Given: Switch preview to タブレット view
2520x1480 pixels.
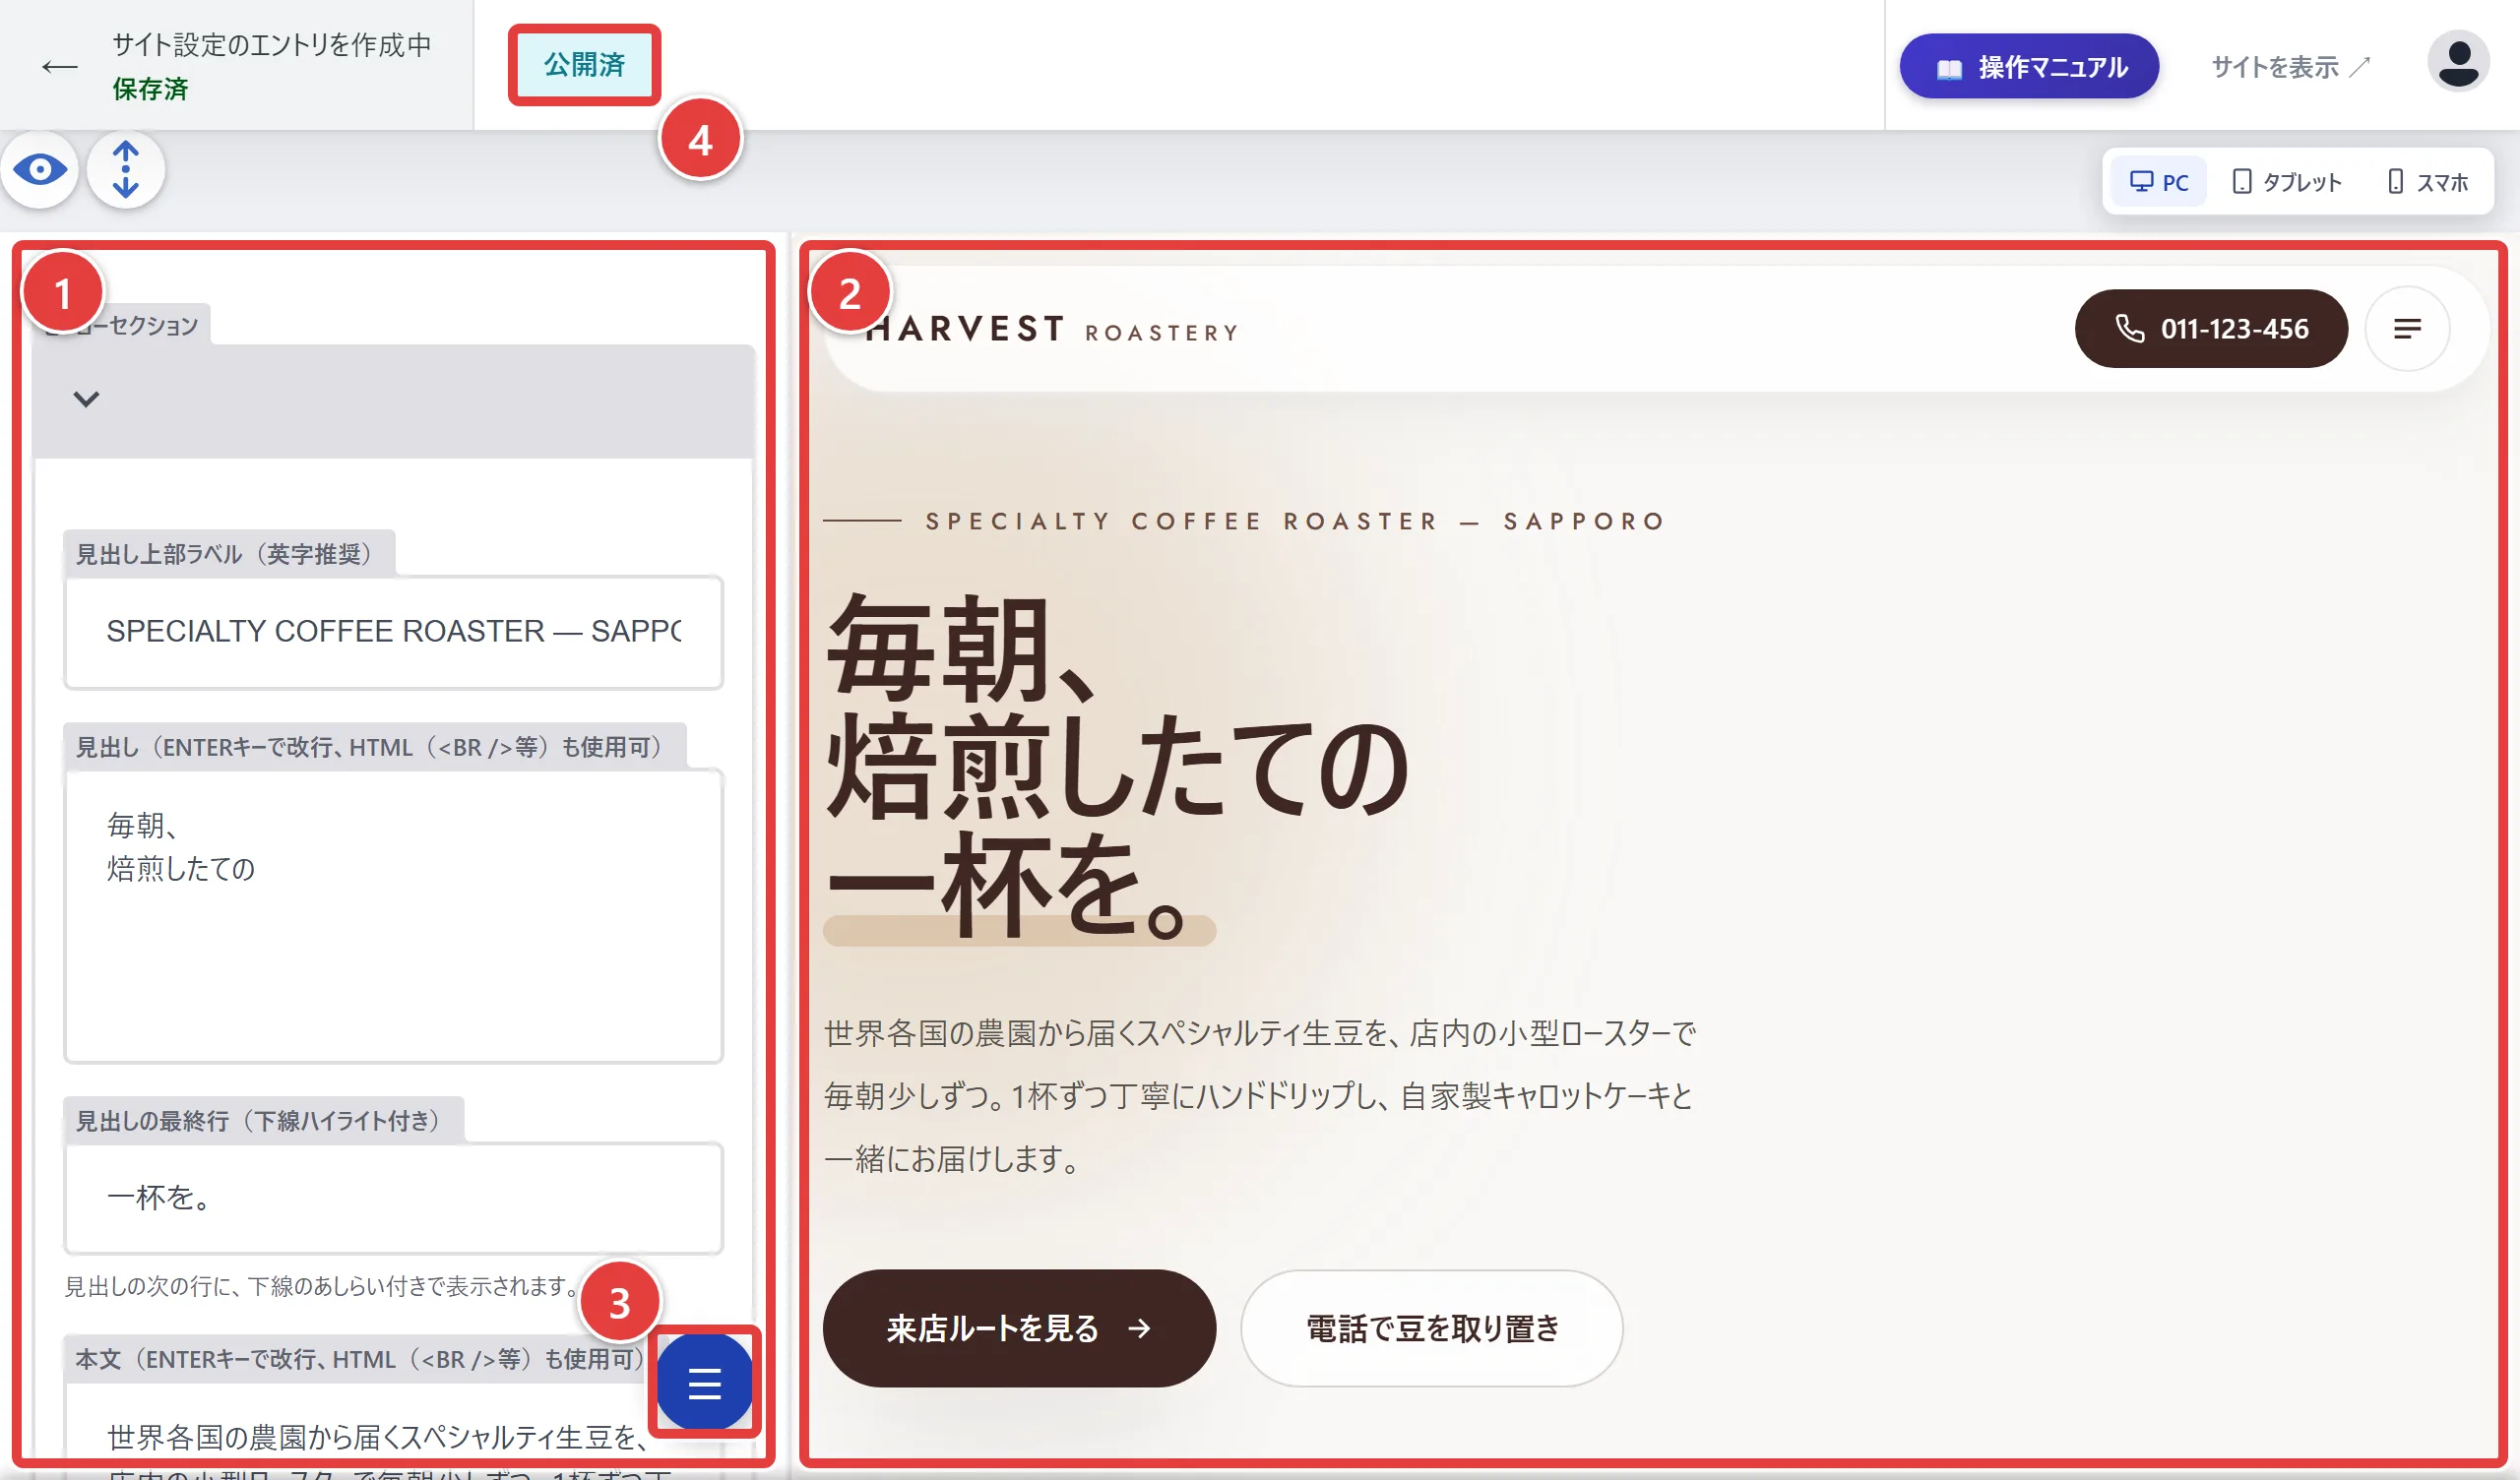Looking at the screenshot, I should (2288, 182).
